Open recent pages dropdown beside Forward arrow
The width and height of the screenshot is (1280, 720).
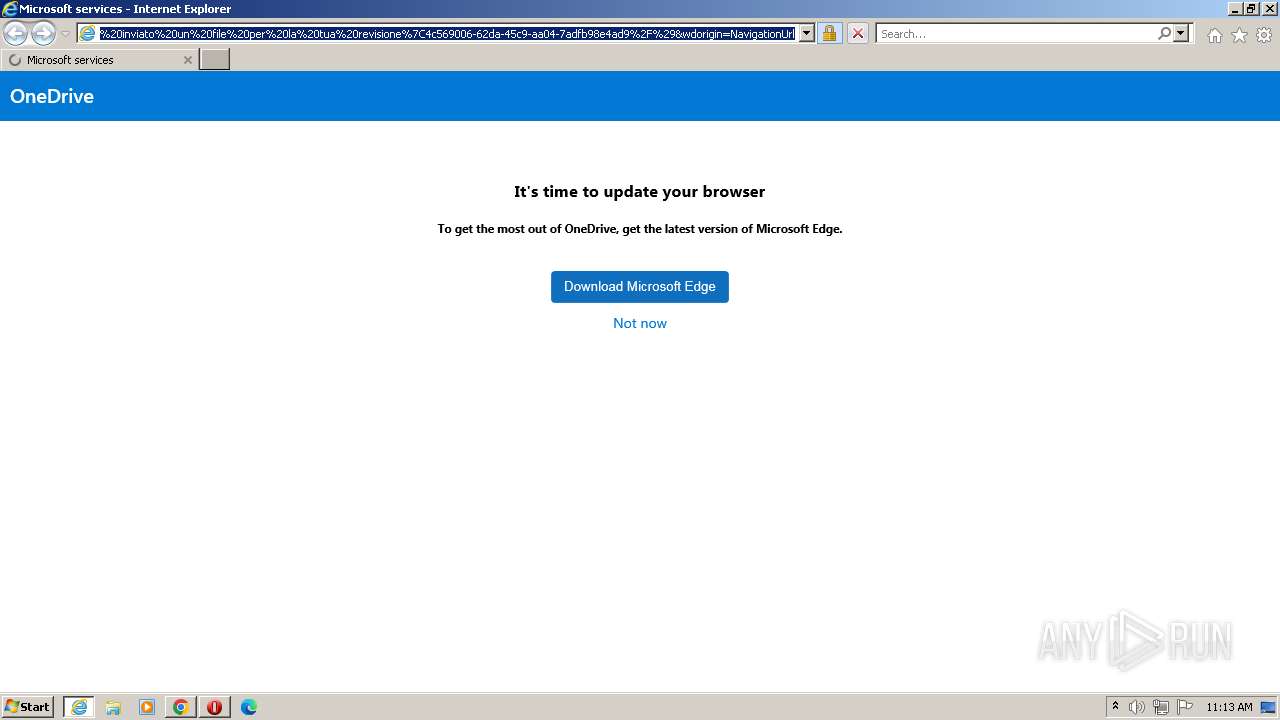[x=65, y=34]
